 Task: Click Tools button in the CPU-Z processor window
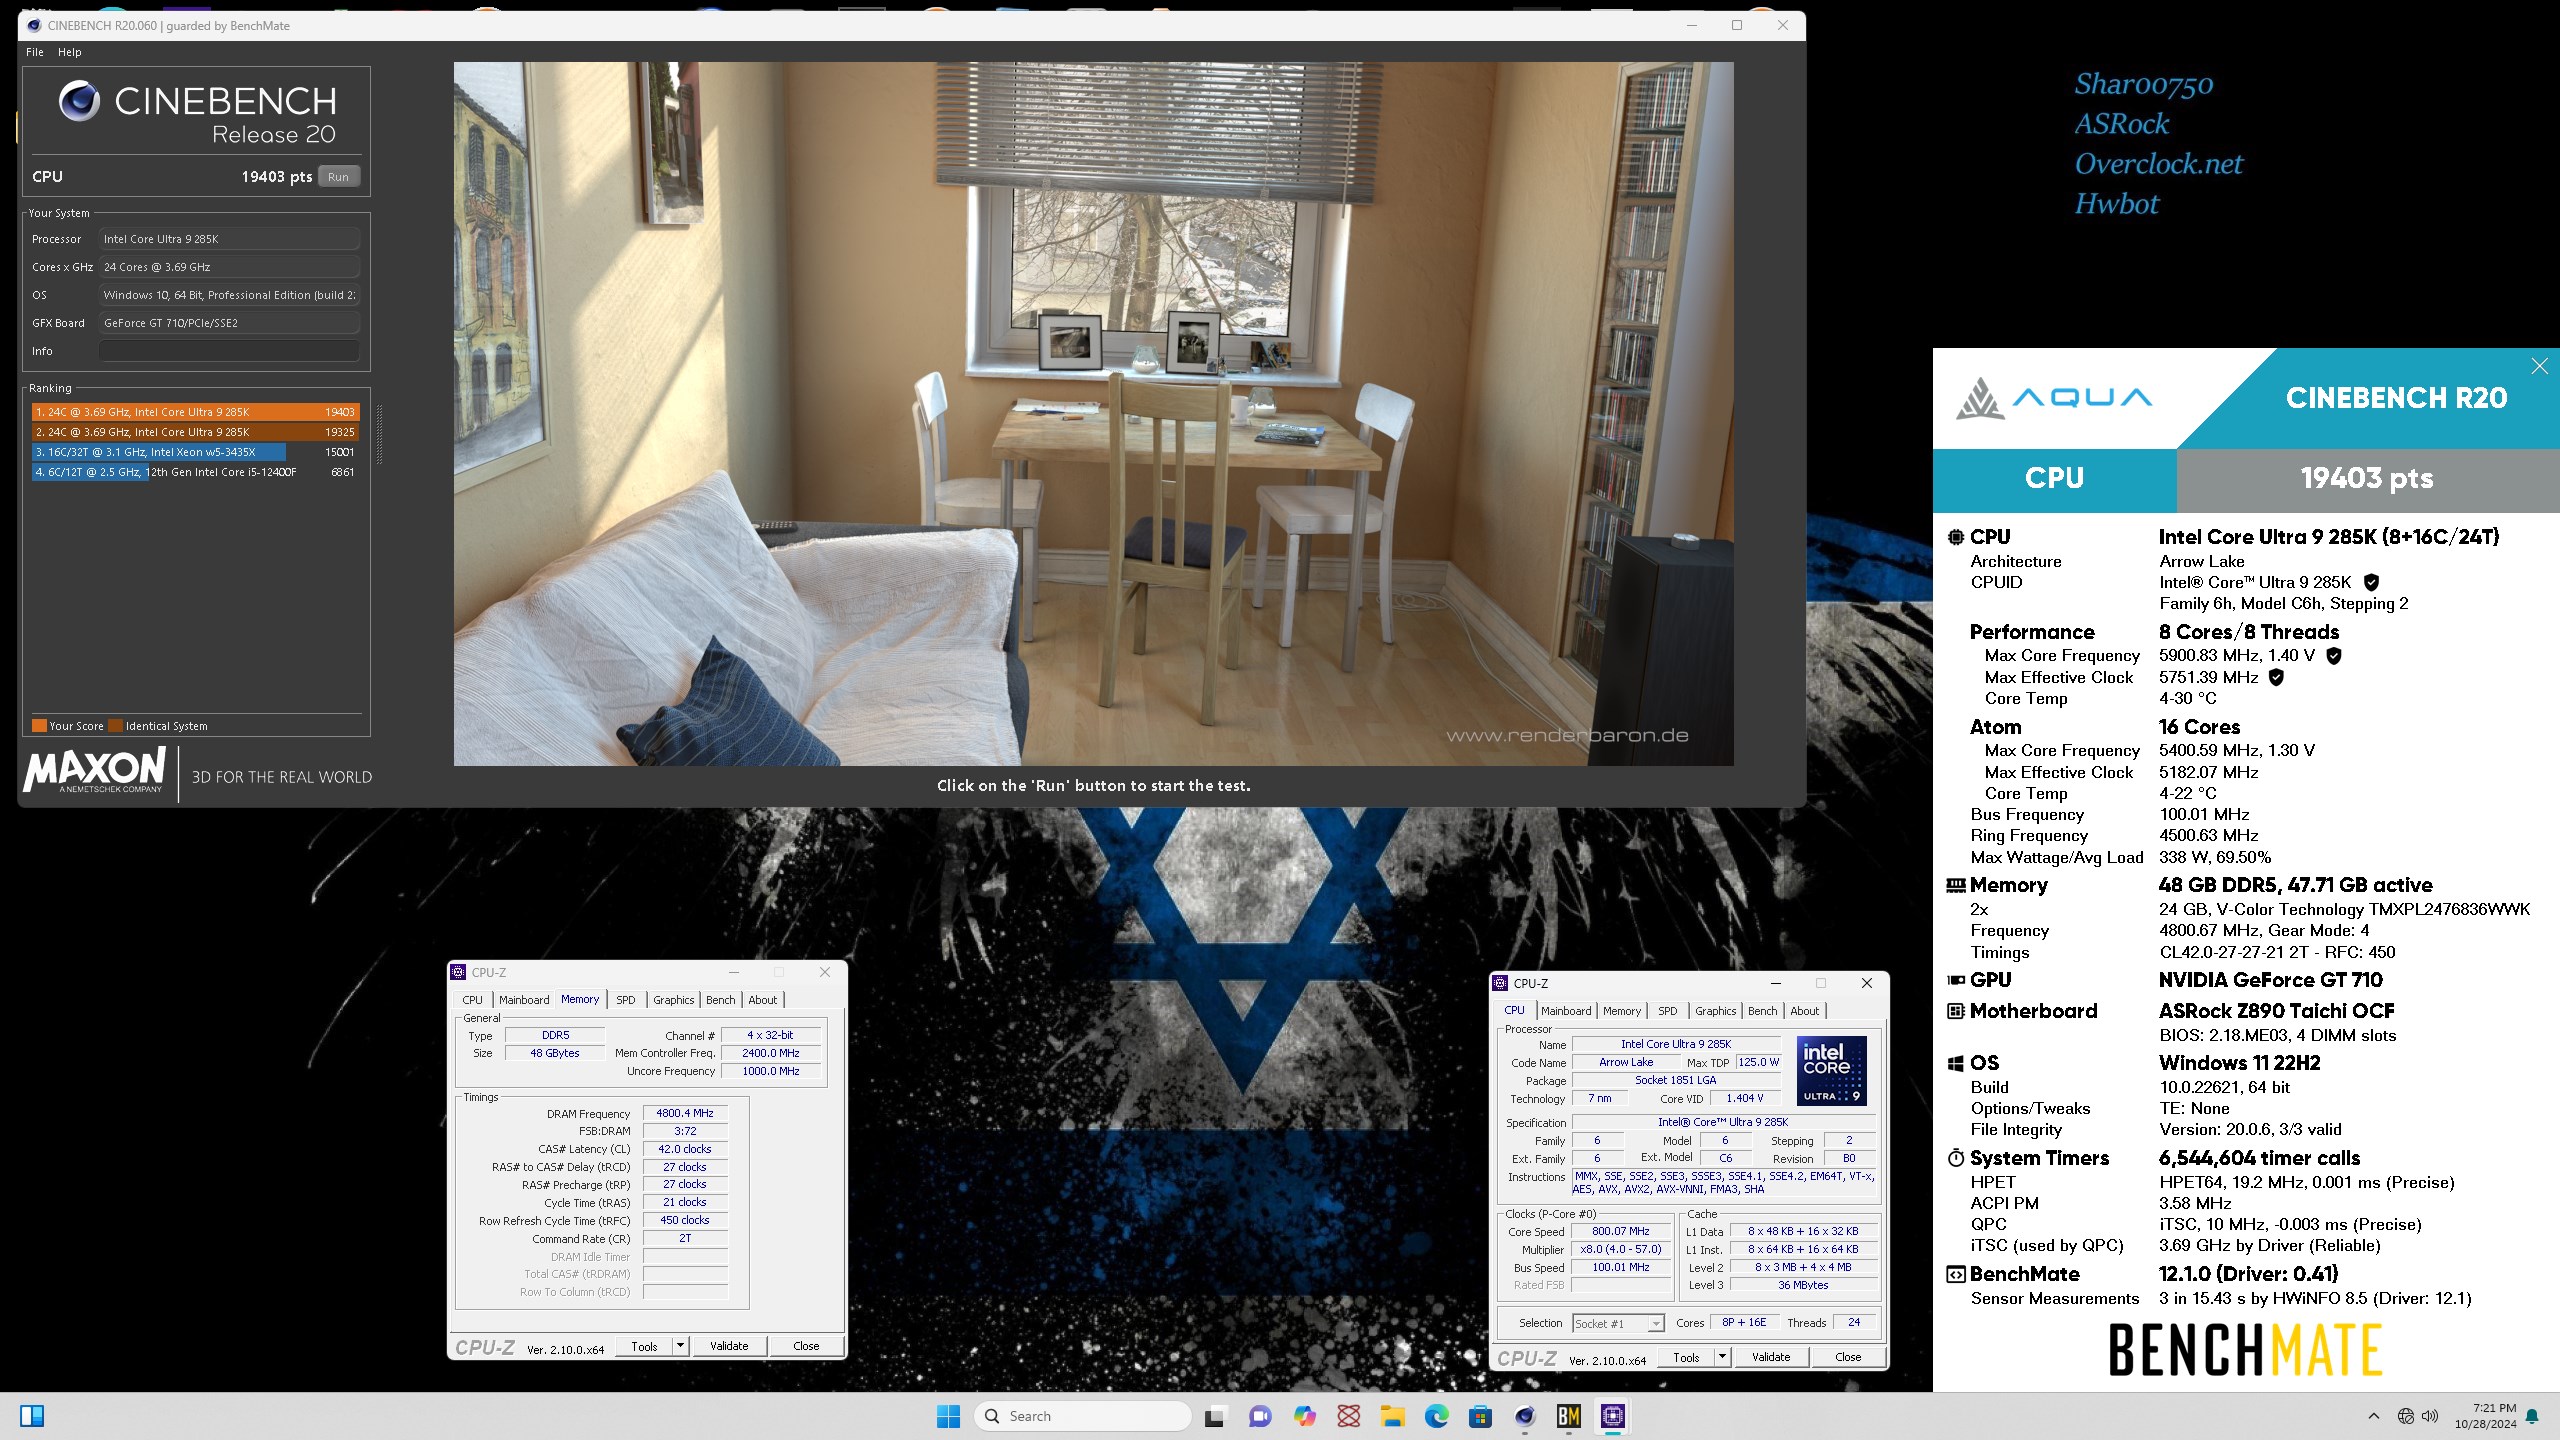click(1687, 1357)
